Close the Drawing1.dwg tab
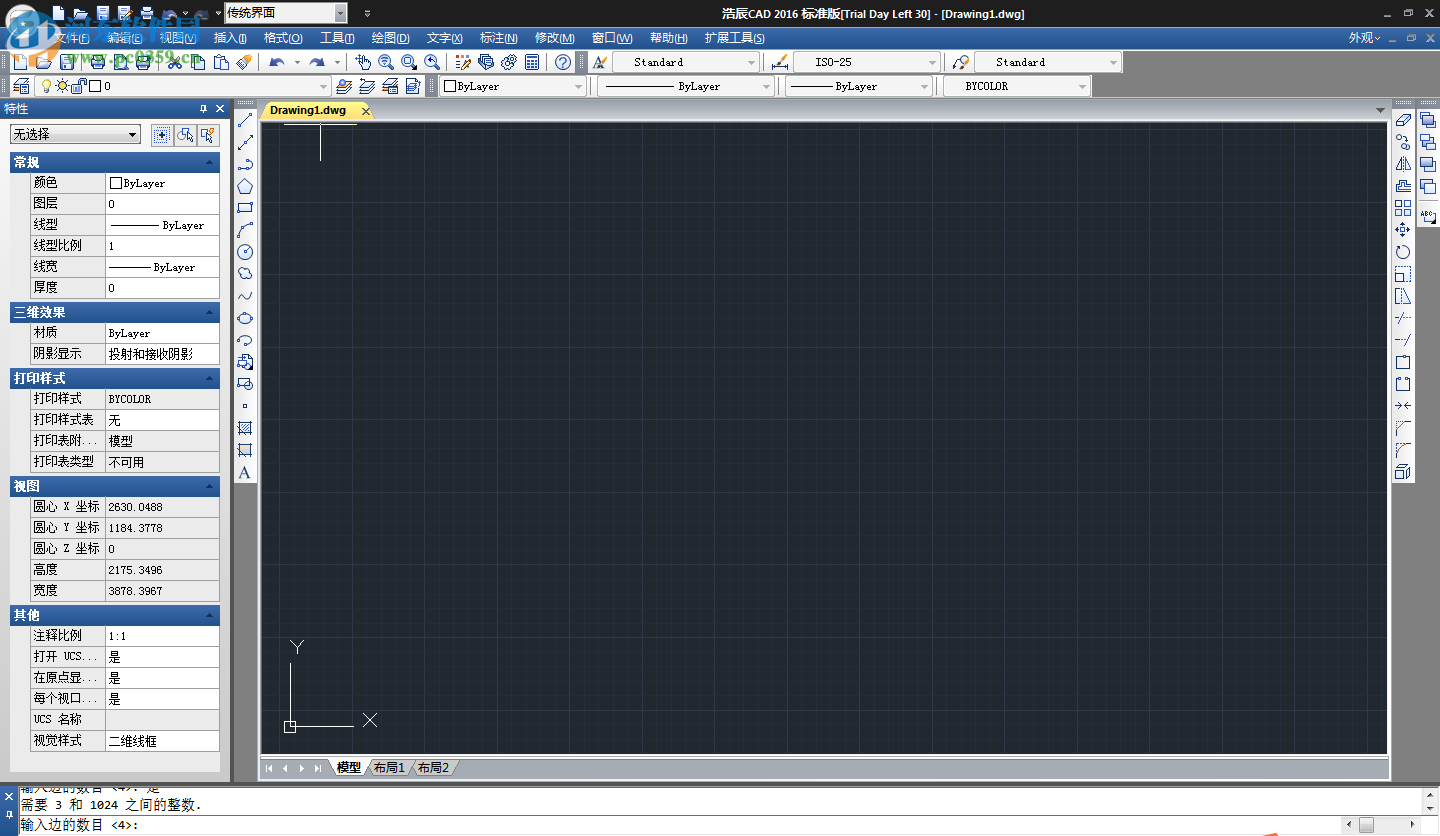 (366, 111)
